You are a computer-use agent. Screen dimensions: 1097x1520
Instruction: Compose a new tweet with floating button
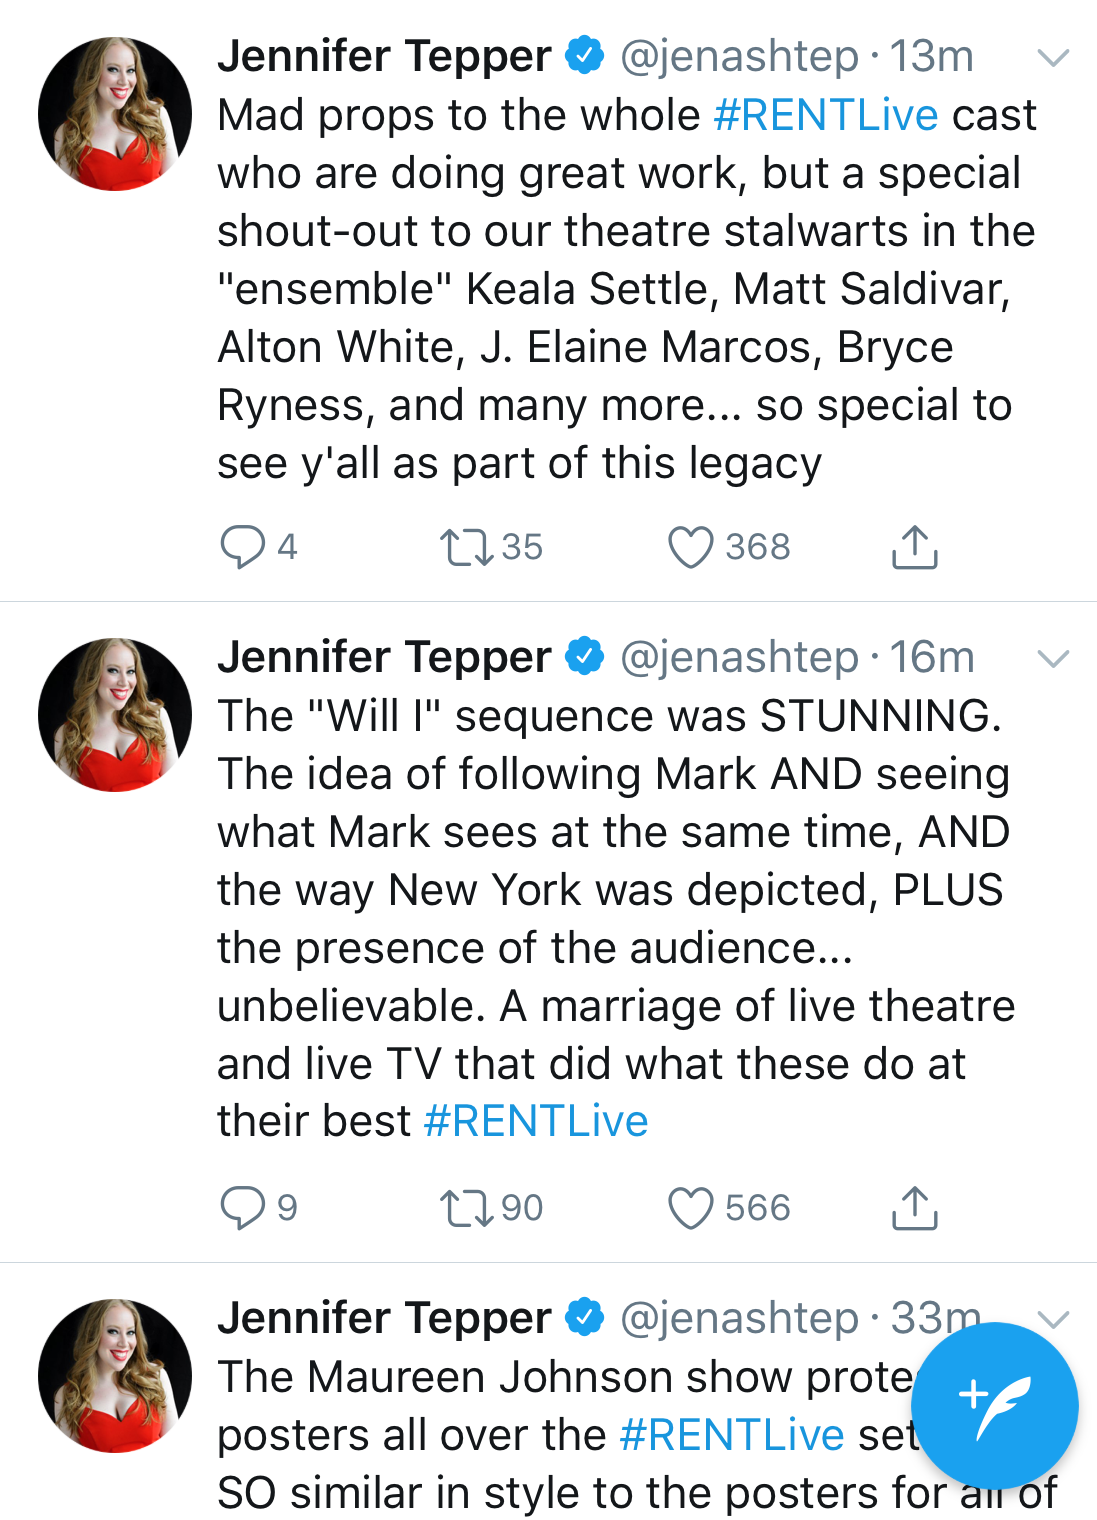(994, 1405)
